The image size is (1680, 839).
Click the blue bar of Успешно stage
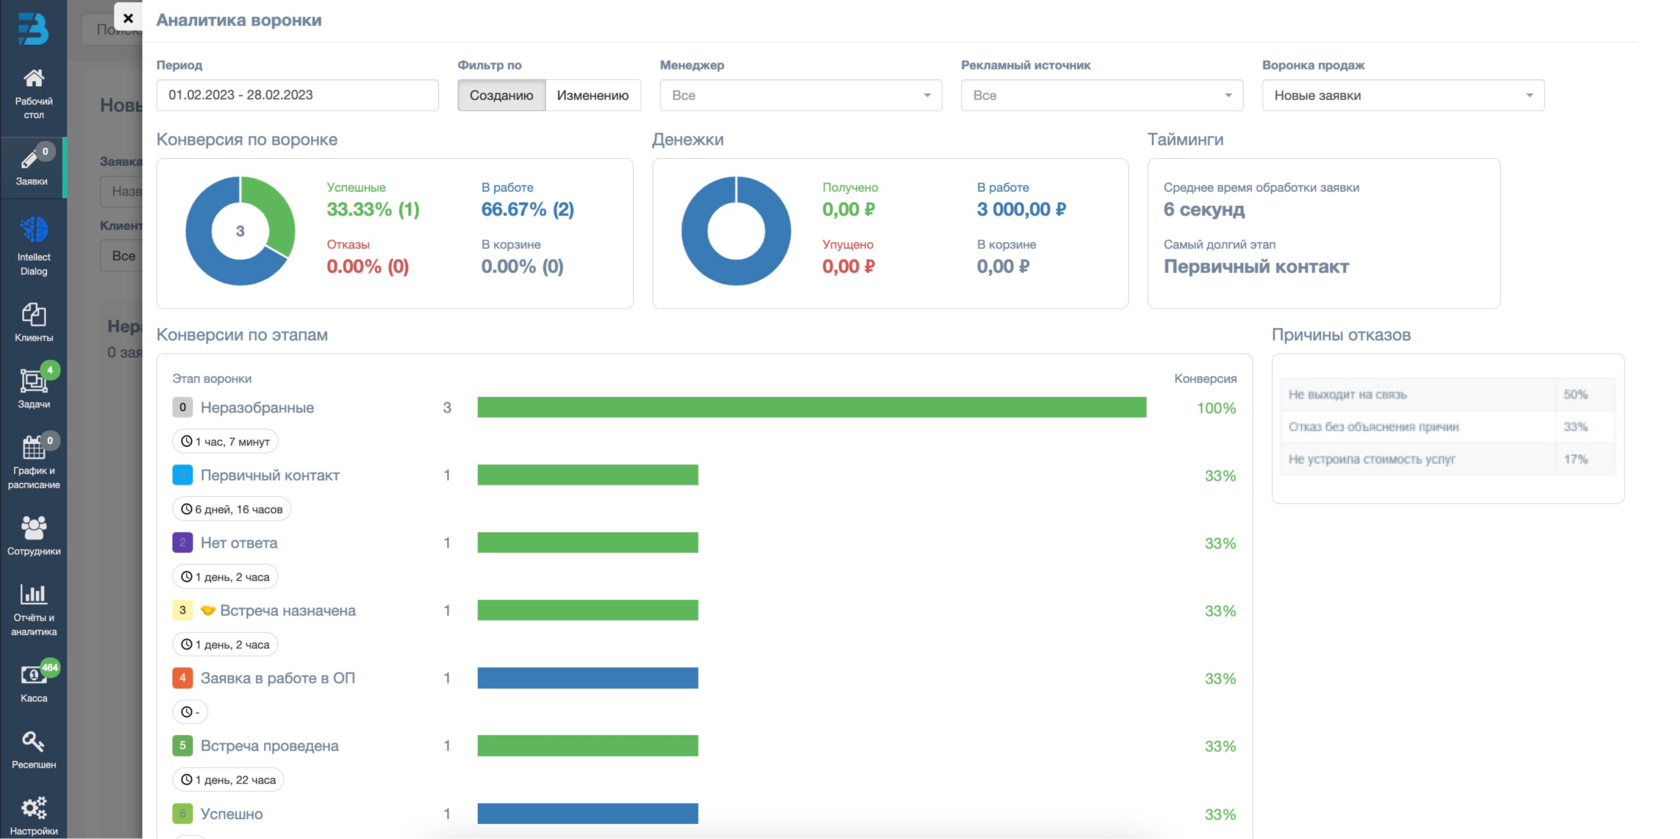coord(588,814)
